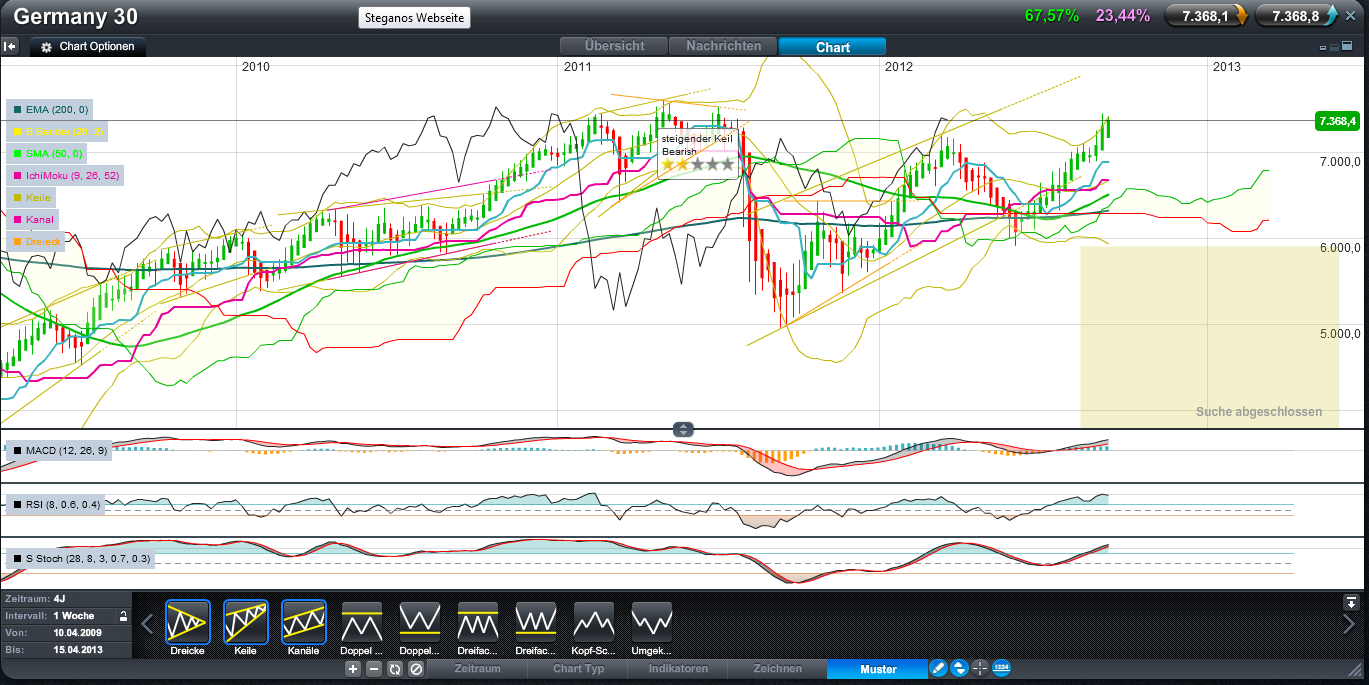Click the green 67,57% sentiment value
Screen dimensions: 1369x685
click(x=1052, y=16)
